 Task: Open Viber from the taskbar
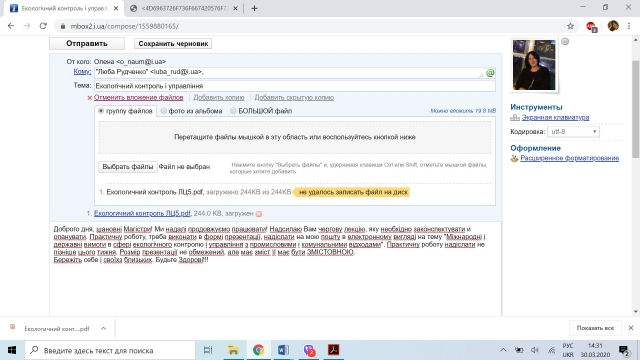(309, 350)
